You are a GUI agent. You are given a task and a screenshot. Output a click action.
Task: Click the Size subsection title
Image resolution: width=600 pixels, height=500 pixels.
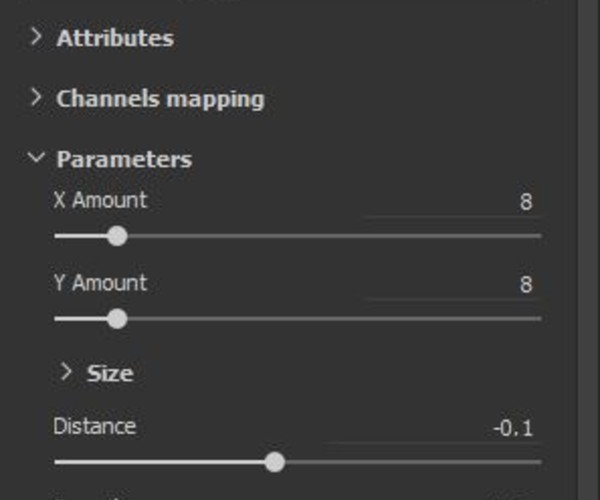pos(110,374)
